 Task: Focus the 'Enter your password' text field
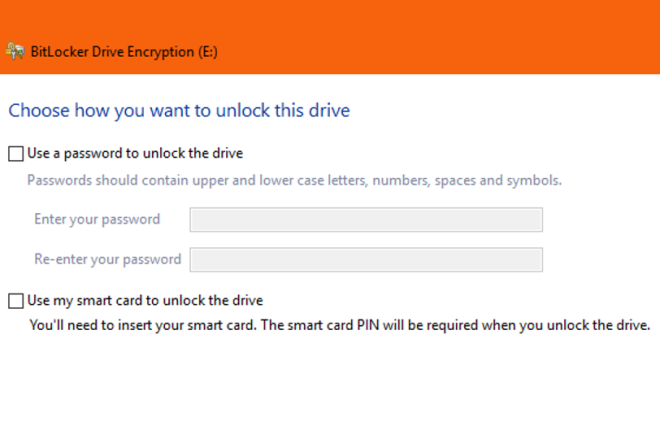(x=366, y=220)
